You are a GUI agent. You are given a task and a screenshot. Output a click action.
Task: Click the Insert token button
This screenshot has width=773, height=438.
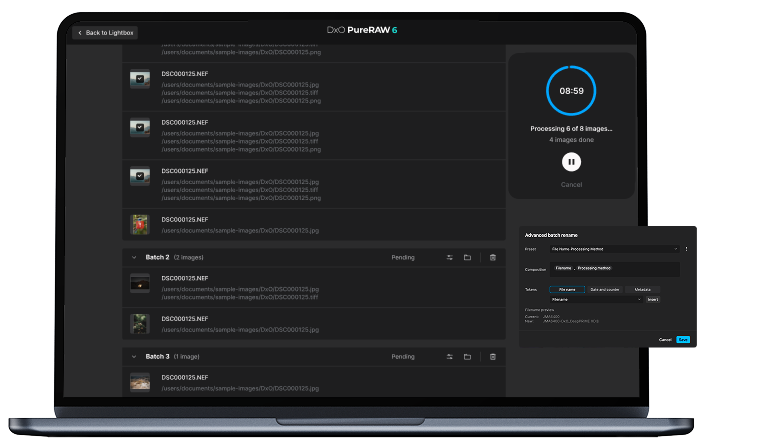pos(652,299)
